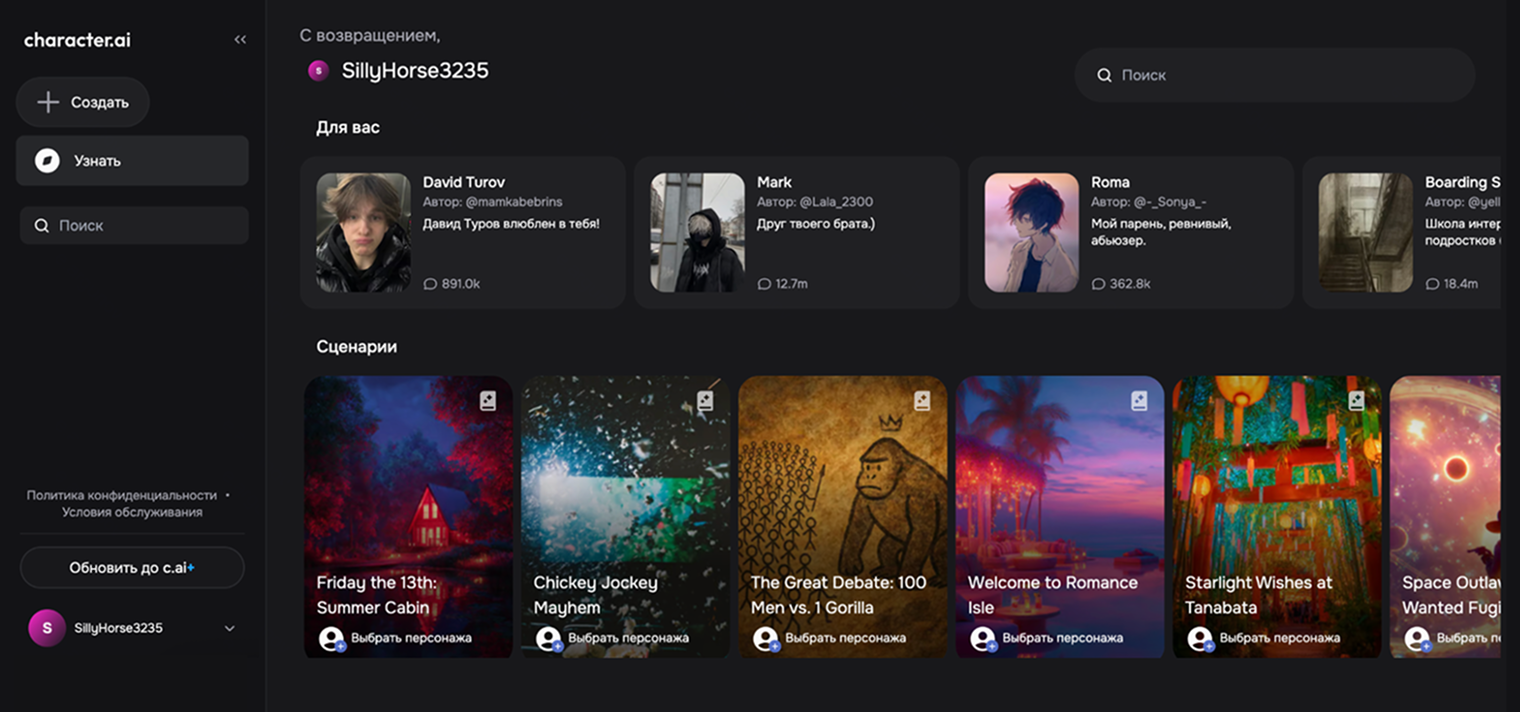
Task: Choose character for Starlight Wishes at Tanabata
Action: point(1263,638)
